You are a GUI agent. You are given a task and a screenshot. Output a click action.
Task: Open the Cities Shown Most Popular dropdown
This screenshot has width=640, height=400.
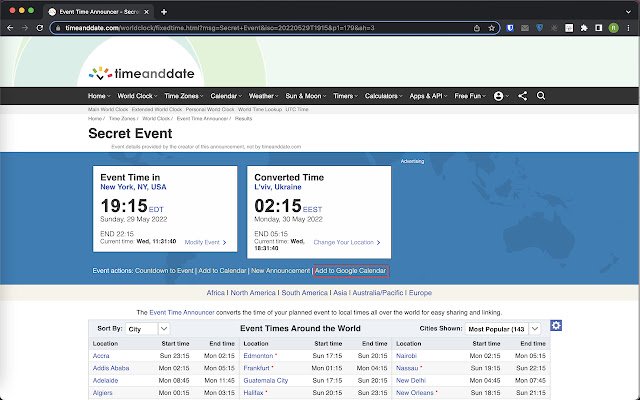click(503, 329)
